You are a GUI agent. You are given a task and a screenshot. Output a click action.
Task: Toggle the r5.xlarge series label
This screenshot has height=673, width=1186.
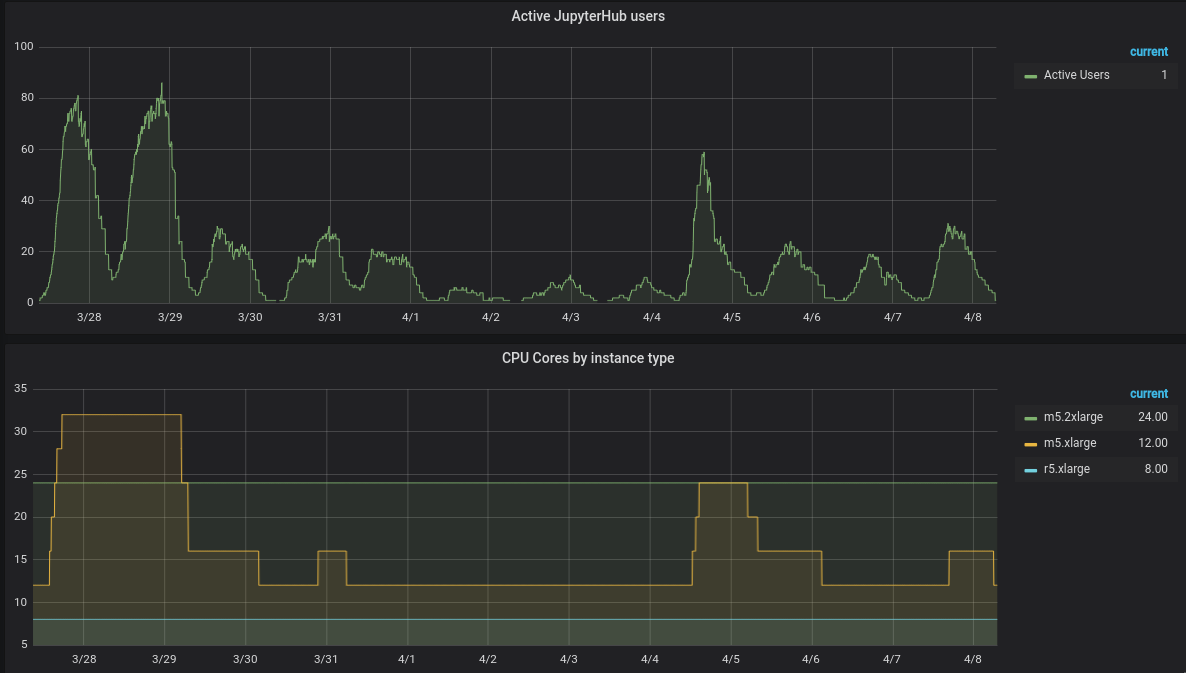click(1066, 469)
